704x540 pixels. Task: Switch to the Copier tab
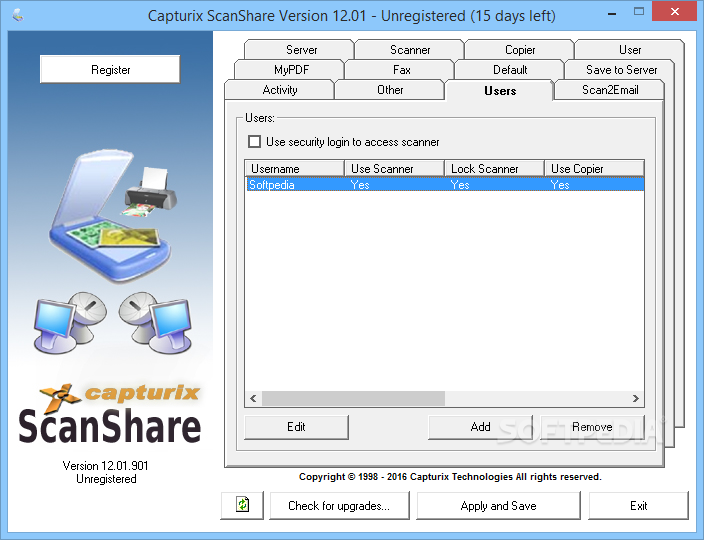pyautogui.click(x=520, y=49)
